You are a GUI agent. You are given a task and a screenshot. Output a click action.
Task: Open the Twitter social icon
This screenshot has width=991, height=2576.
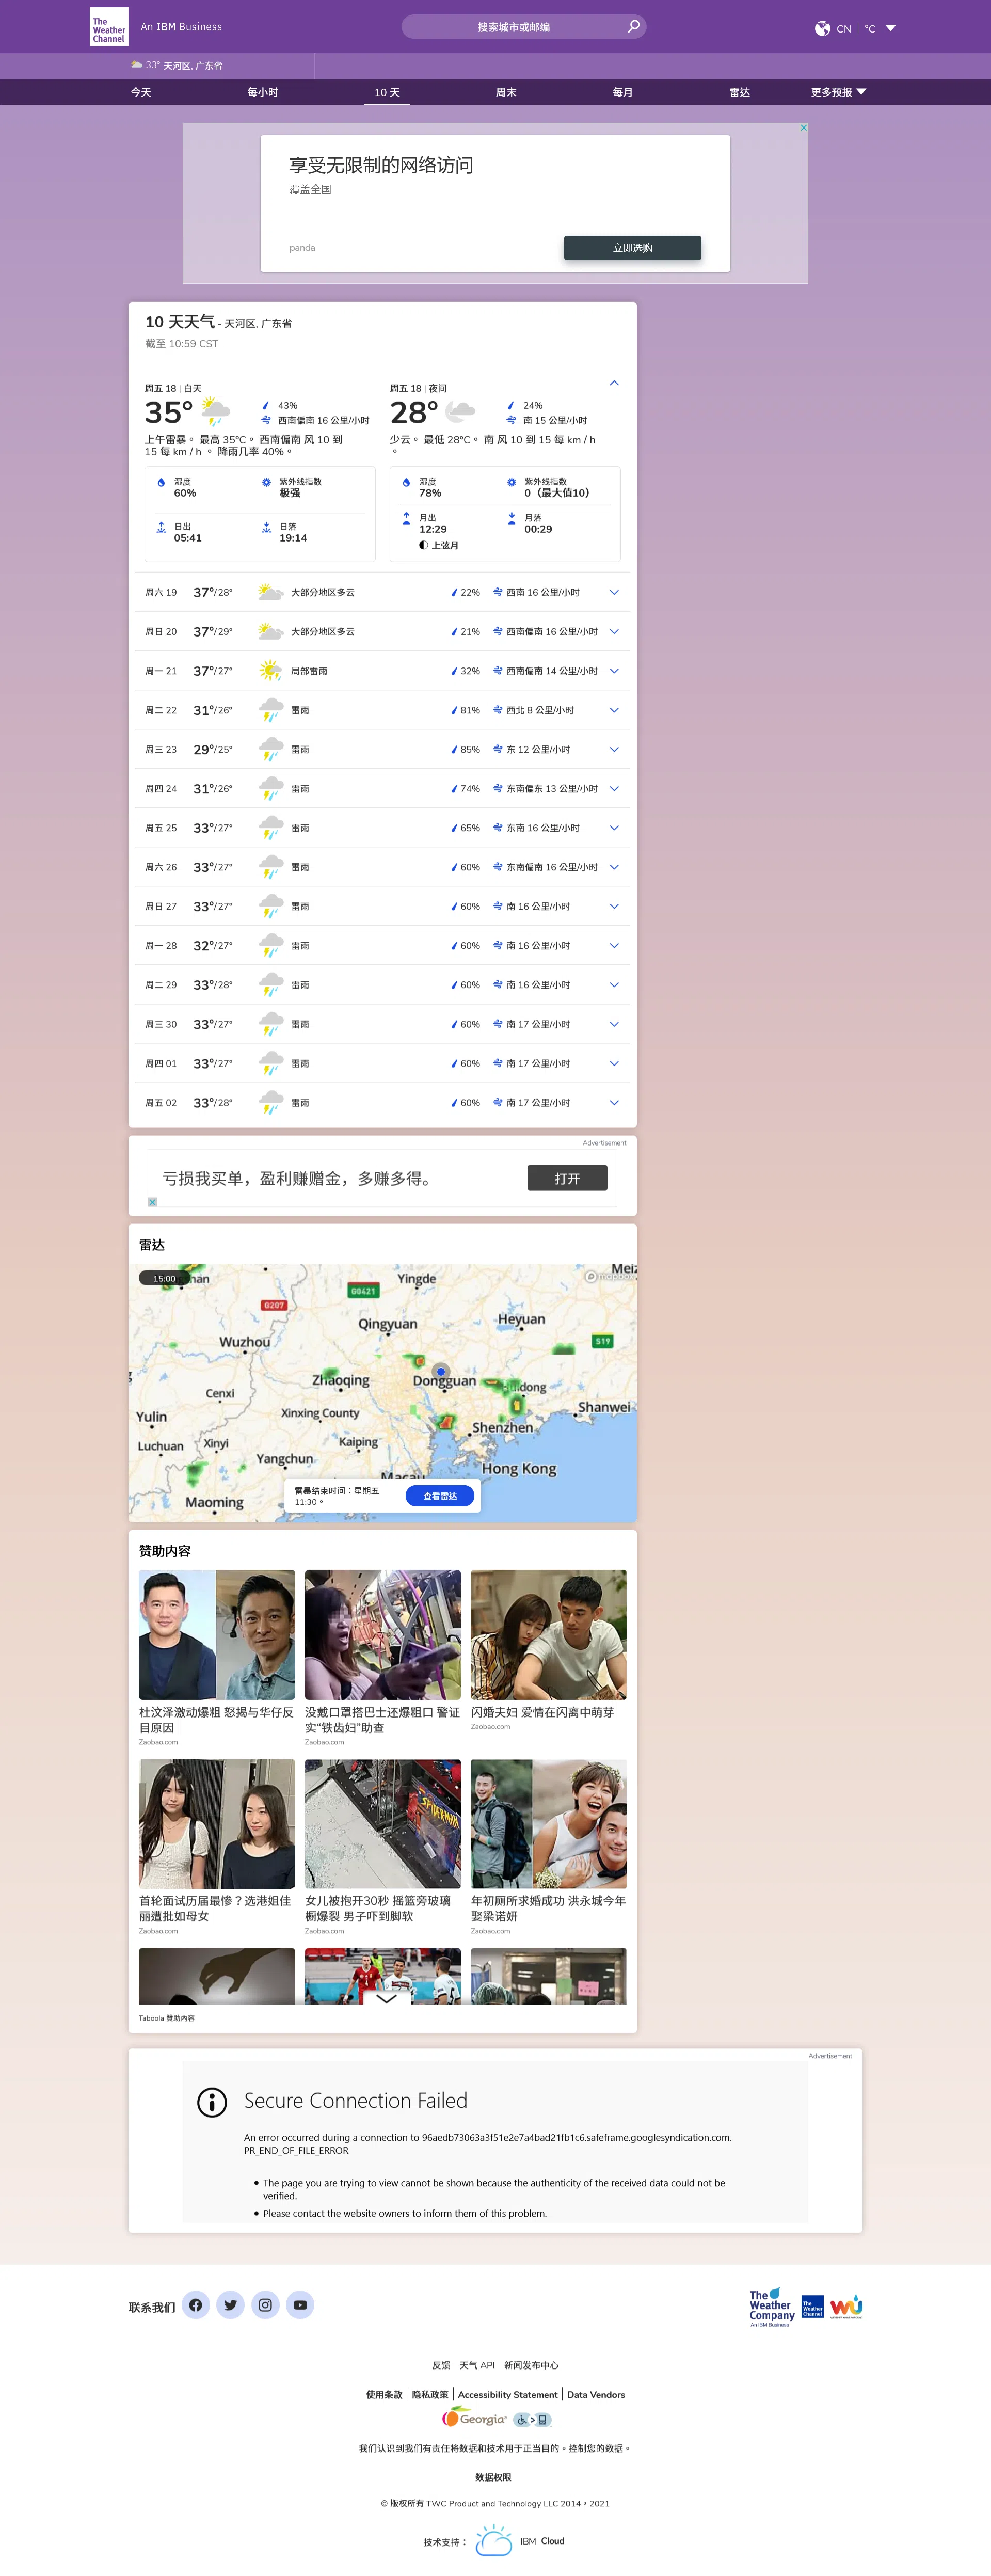231,2305
